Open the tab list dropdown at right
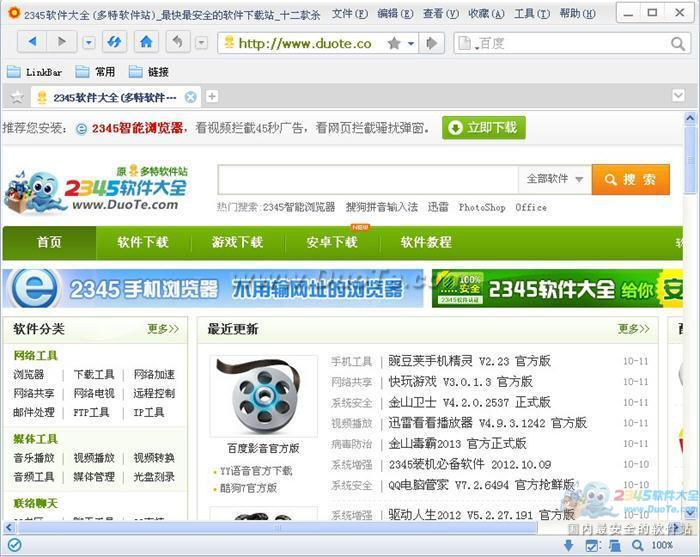700x557 pixels. coord(678,95)
